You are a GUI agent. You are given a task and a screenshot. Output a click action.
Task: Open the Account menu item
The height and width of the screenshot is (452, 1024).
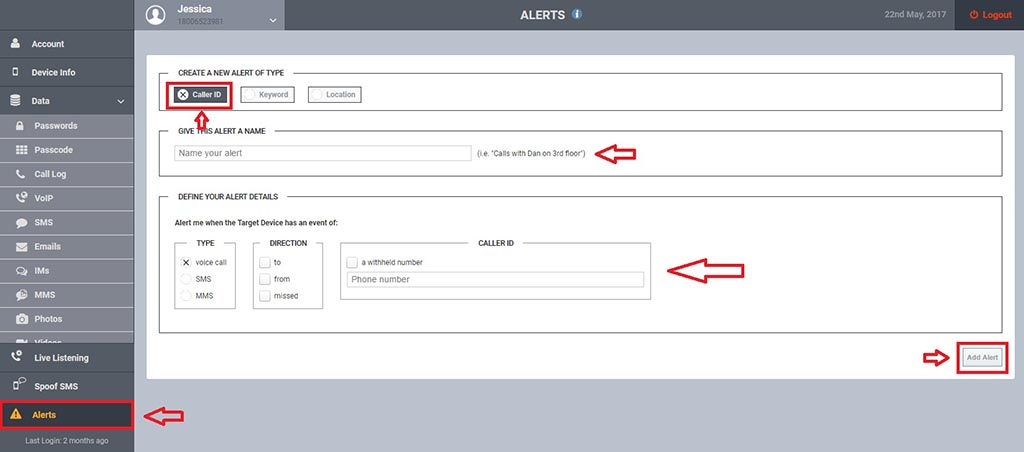pyautogui.click(x=67, y=44)
